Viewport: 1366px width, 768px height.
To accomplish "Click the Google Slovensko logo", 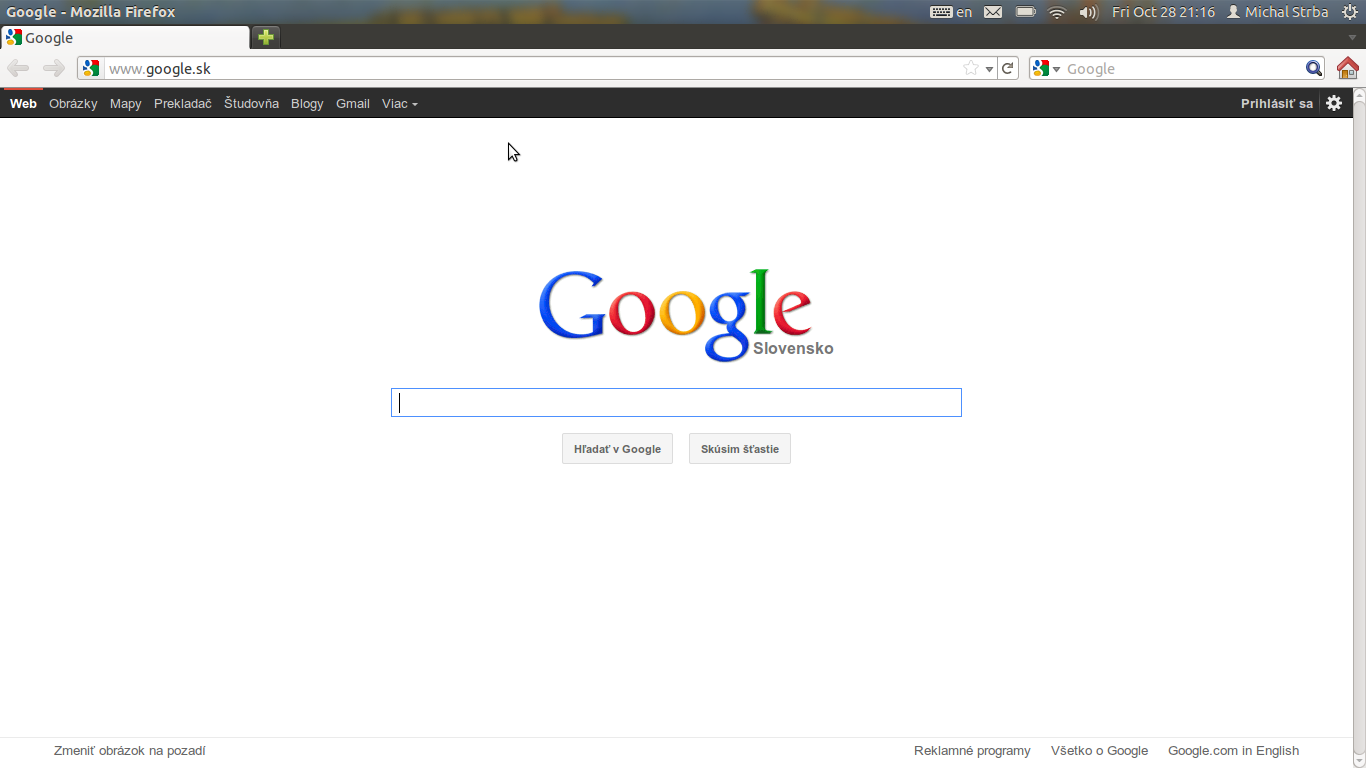I will [x=686, y=315].
